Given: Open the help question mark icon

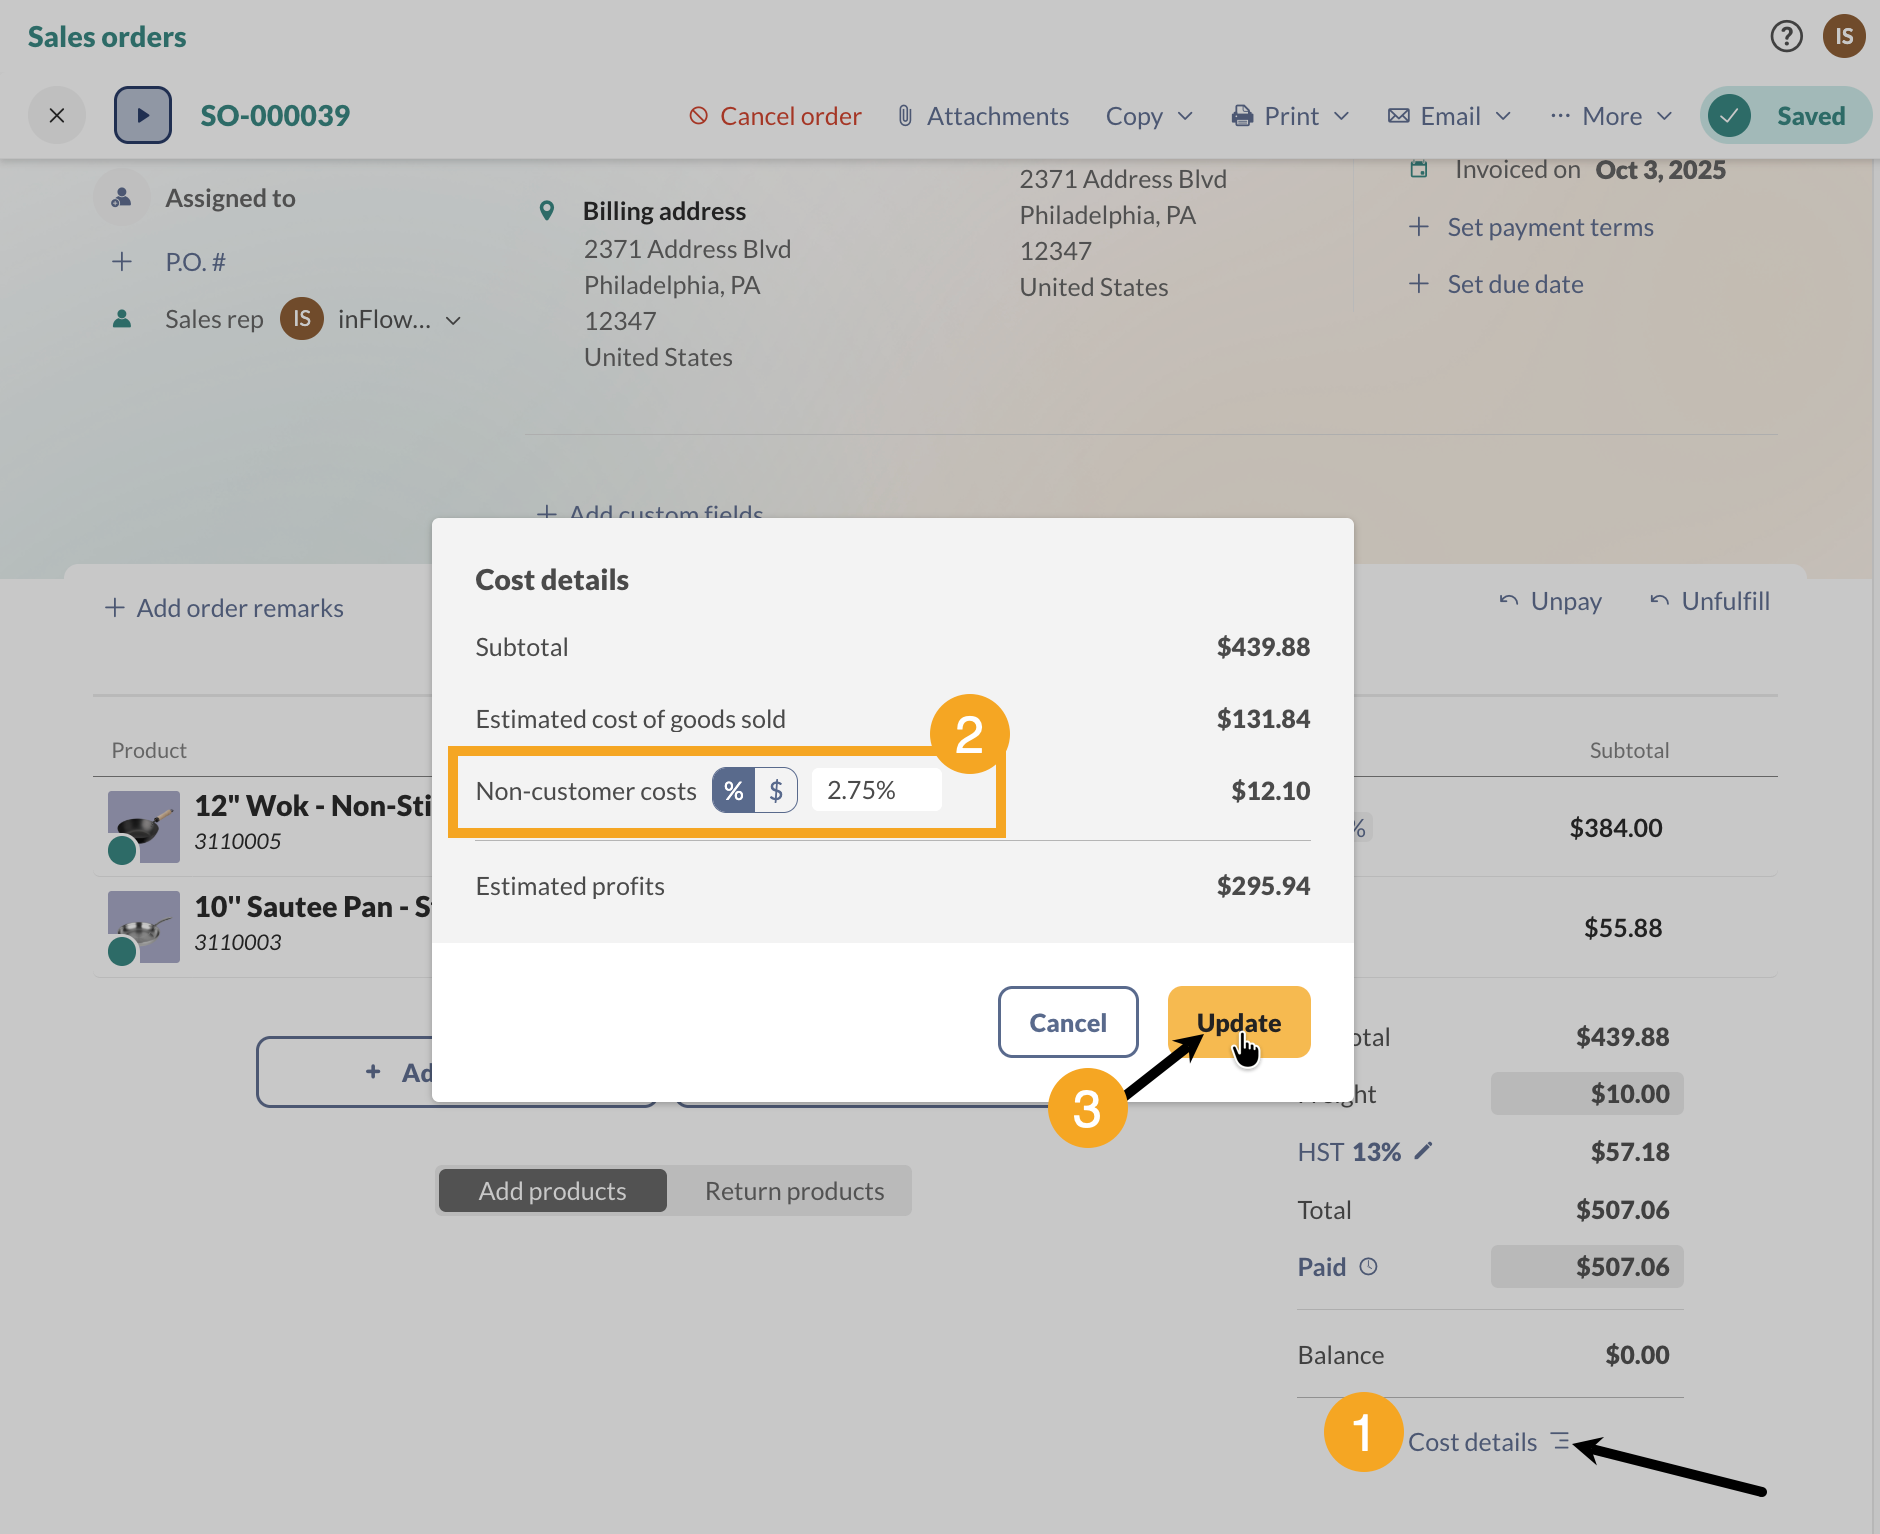Looking at the screenshot, I should click(1787, 36).
